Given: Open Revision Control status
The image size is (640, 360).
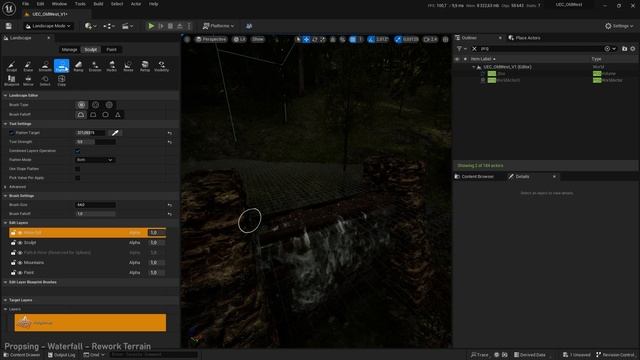Looking at the screenshot, I should (615, 355).
